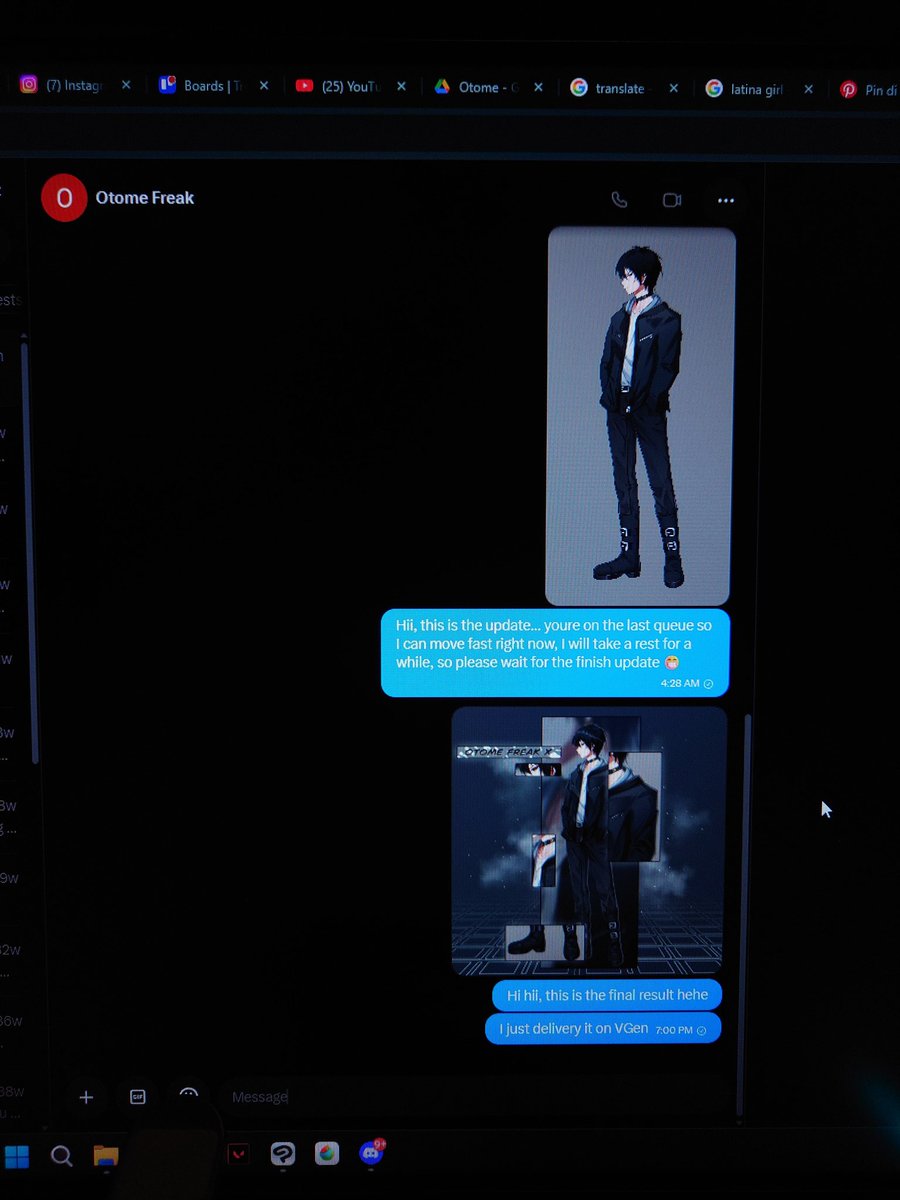Open the final result collage image
Viewport: 900px width, 1200px height.
589,840
